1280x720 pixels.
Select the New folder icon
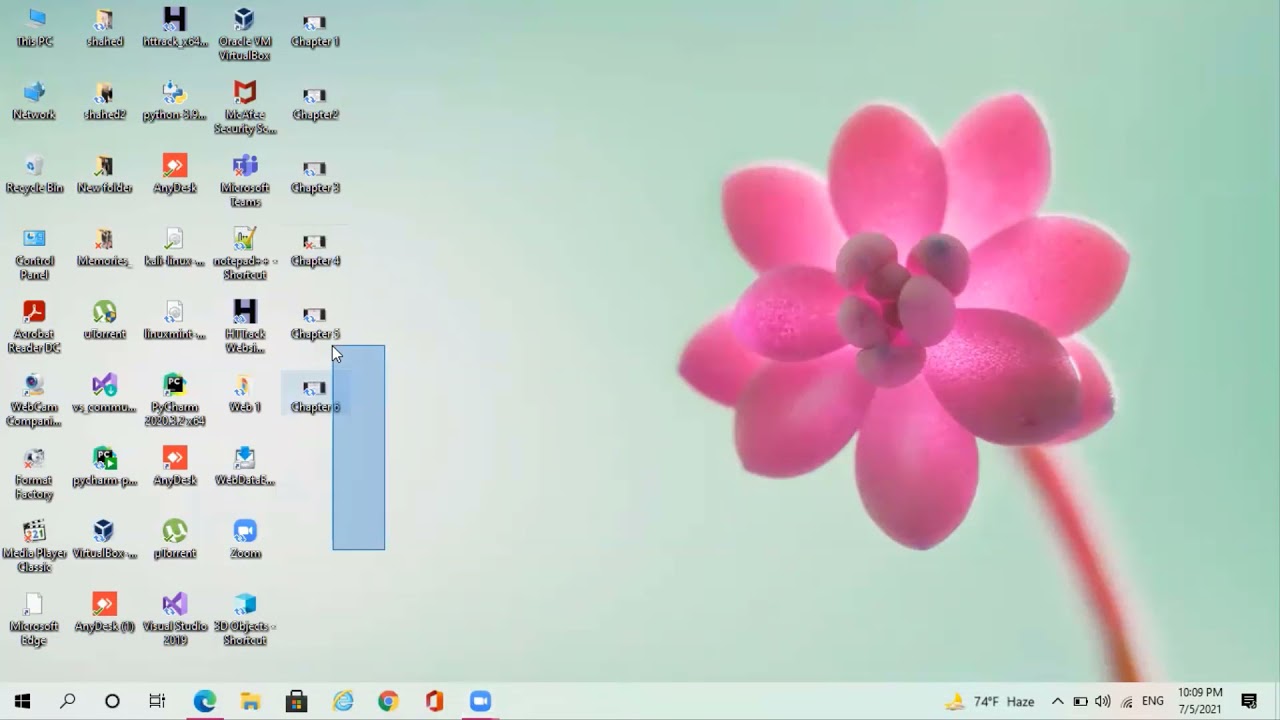tap(104, 174)
